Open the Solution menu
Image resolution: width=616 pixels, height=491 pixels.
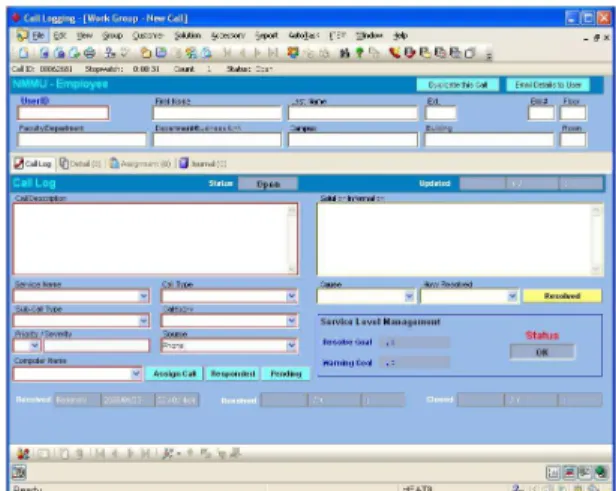tap(187, 36)
